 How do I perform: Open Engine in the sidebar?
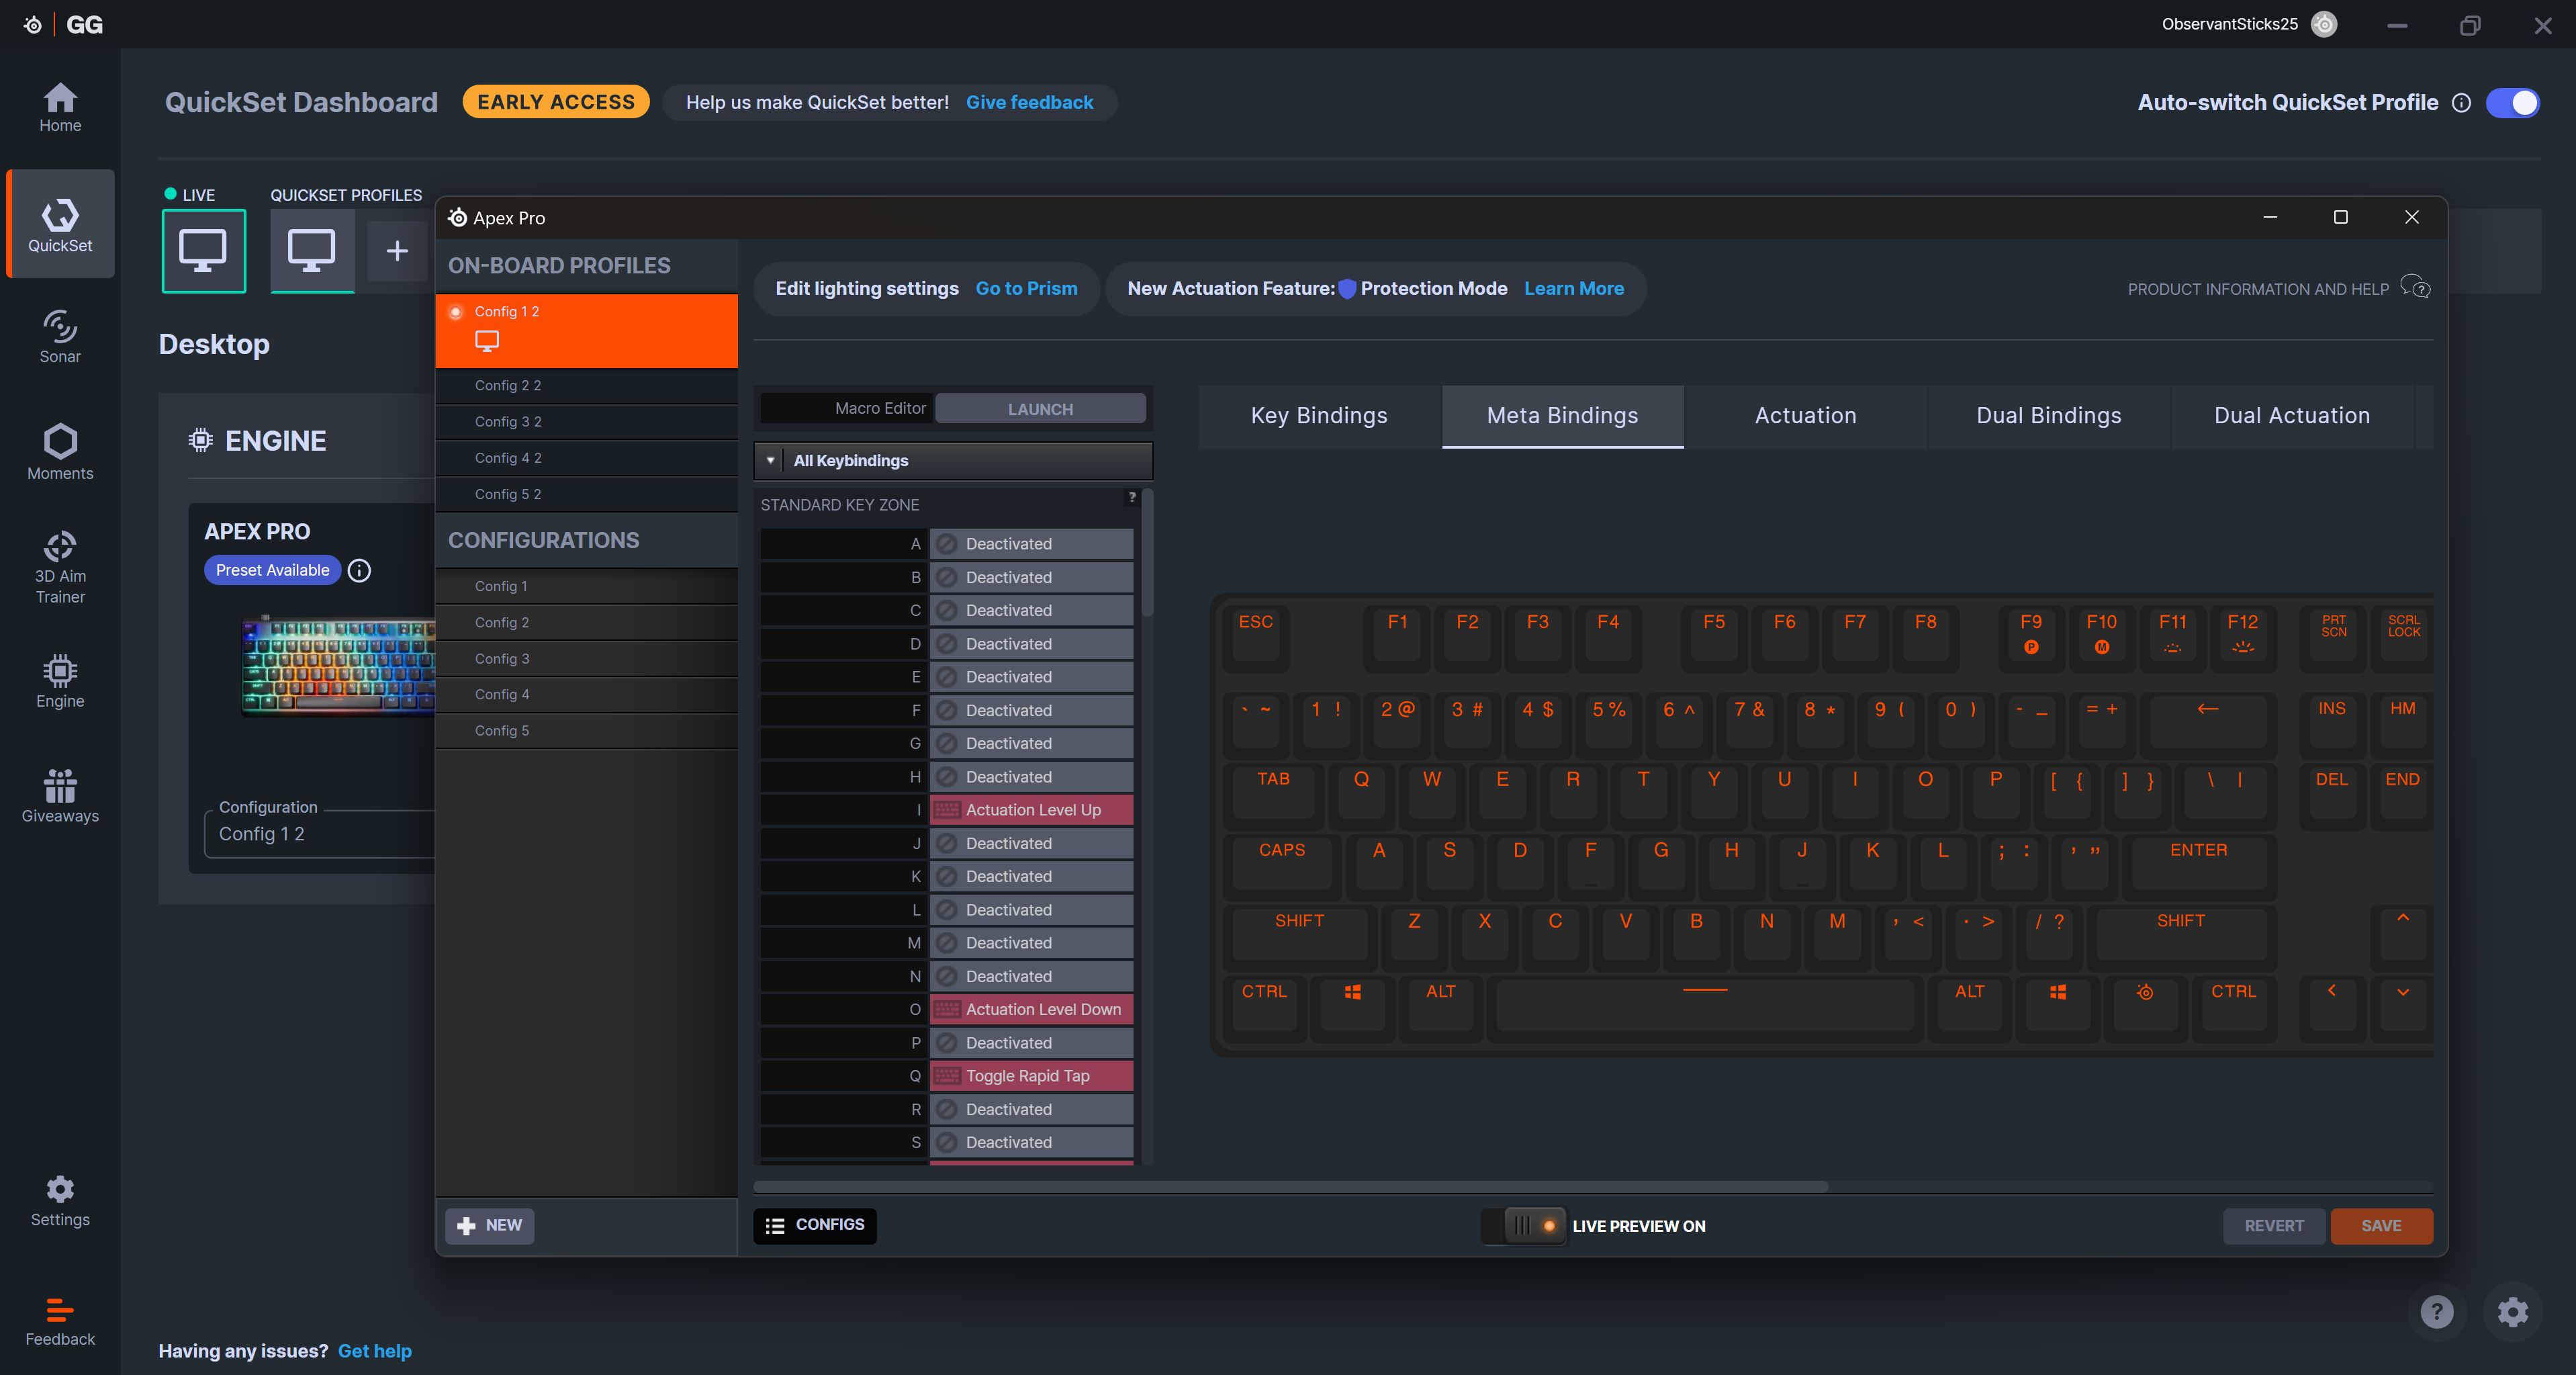(60, 682)
